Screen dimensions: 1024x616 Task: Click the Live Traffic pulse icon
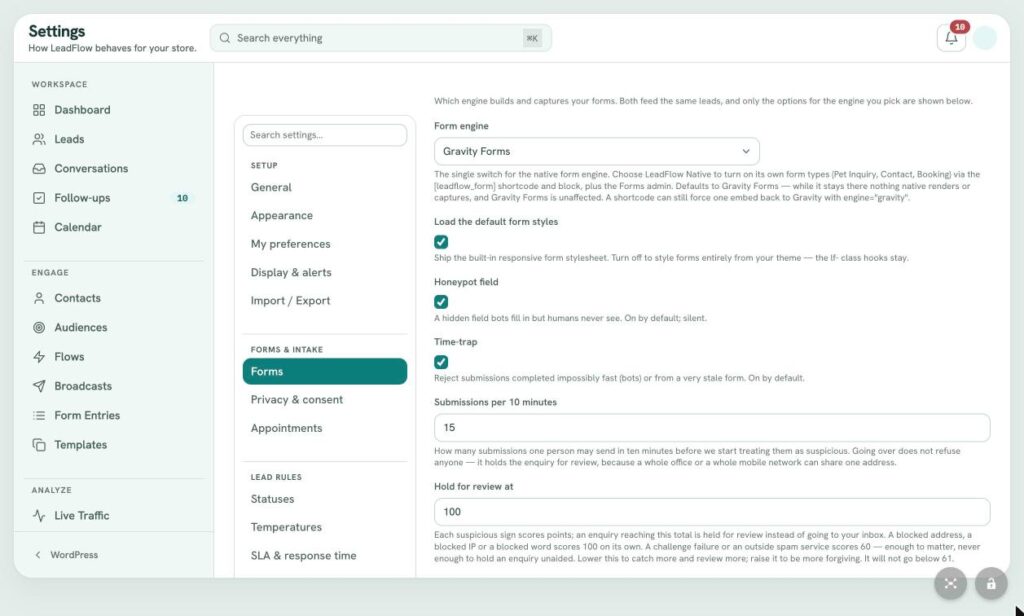click(x=39, y=515)
